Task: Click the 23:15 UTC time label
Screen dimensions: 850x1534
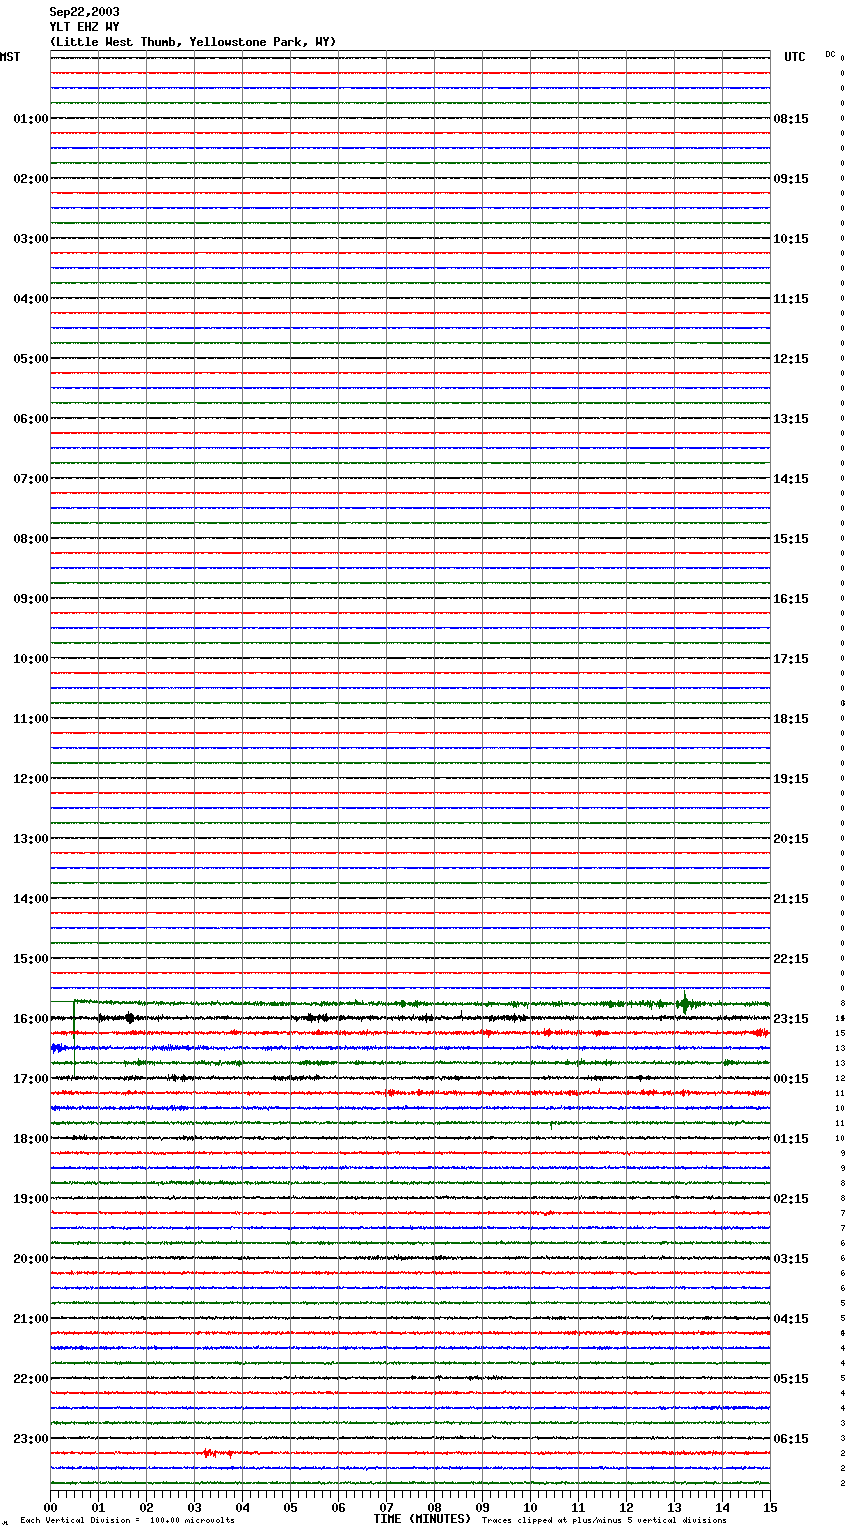Action: tap(791, 1019)
